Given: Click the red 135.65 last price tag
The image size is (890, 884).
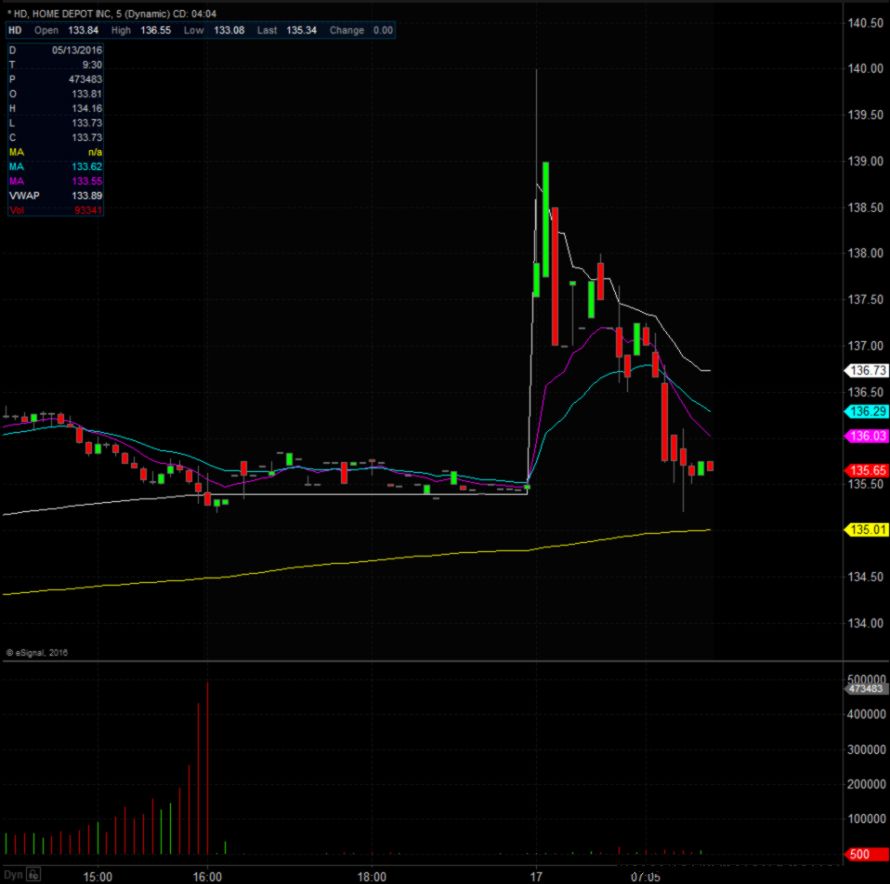Looking at the screenshot, I should [x=867, y=470].
